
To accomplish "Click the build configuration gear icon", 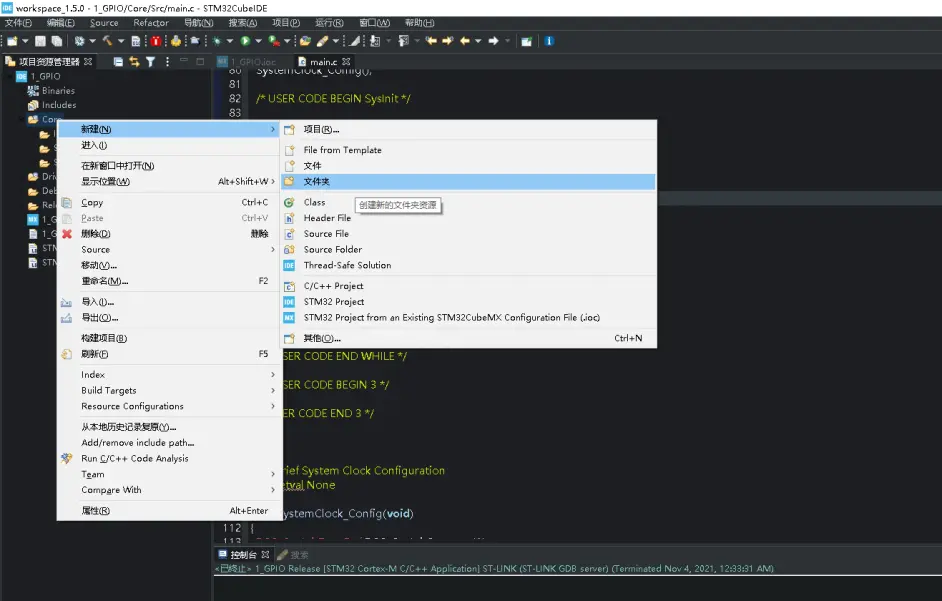I will [79, 41].
